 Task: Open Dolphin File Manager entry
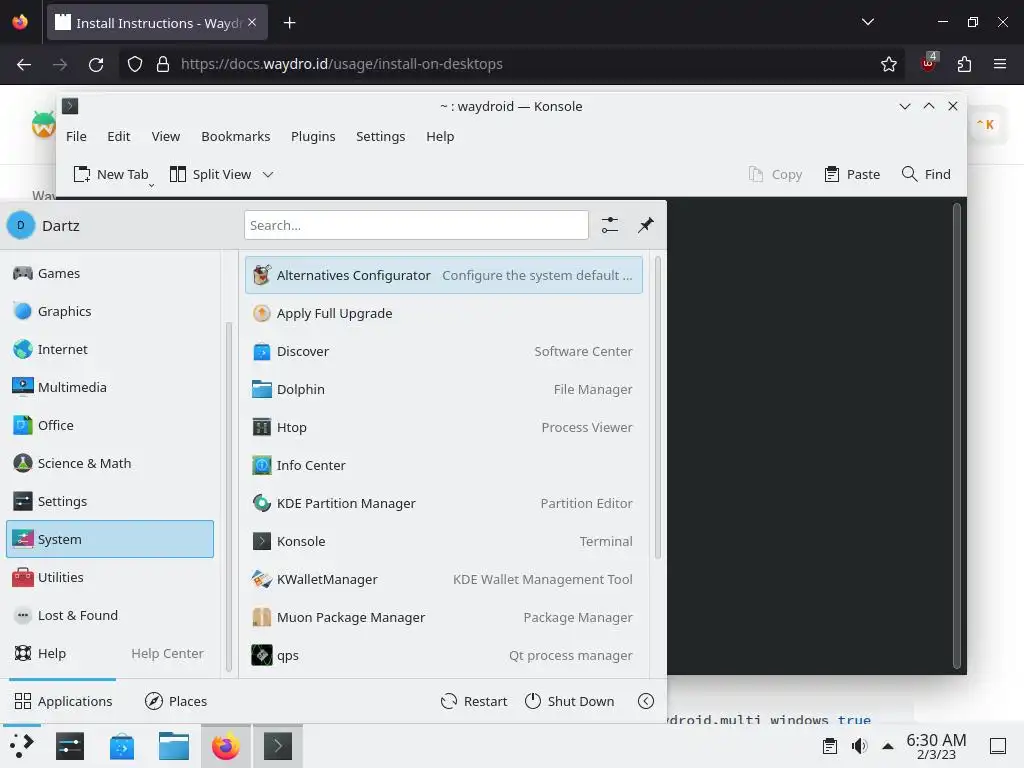pos(443,389)
